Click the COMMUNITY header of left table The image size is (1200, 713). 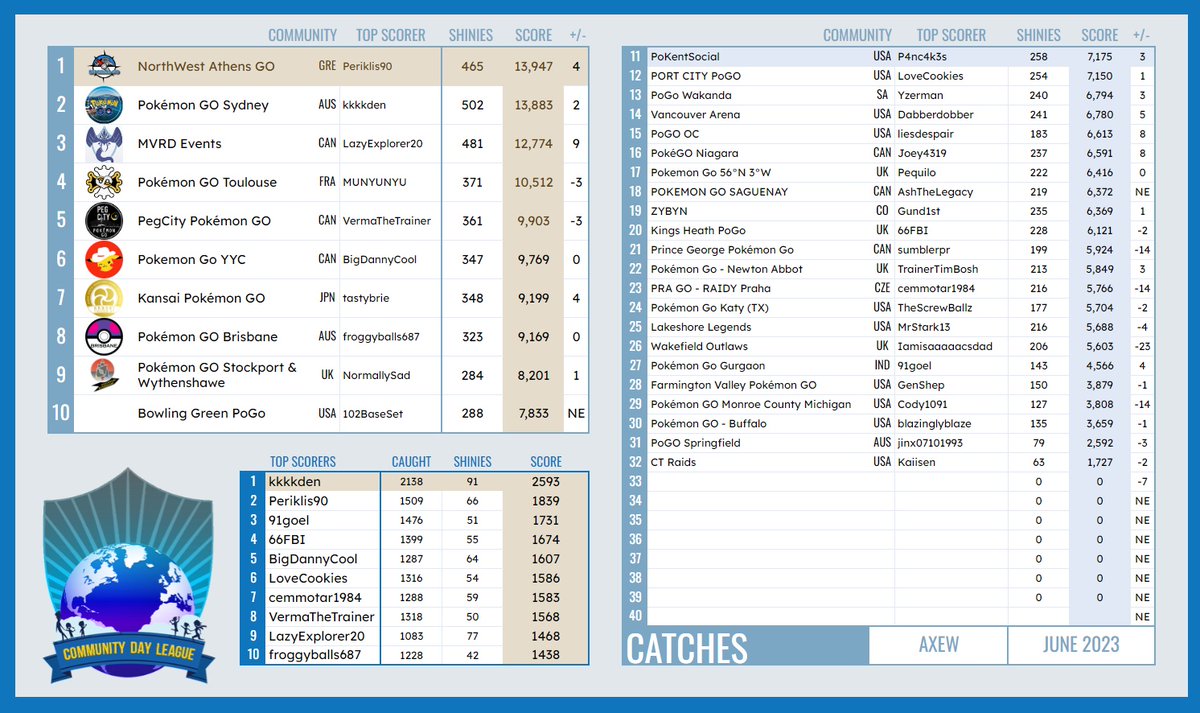[302, 35]
